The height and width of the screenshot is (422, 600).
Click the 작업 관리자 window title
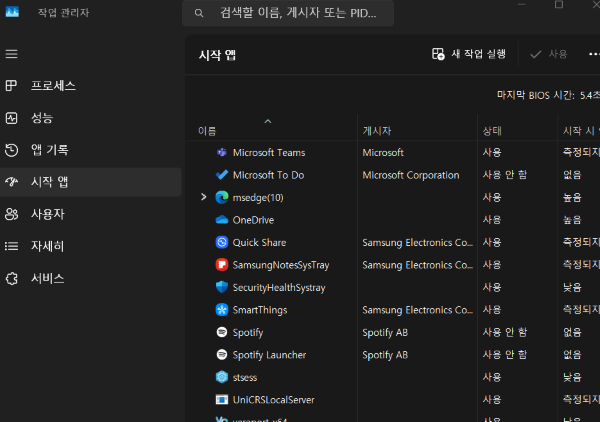coord(64,13)
